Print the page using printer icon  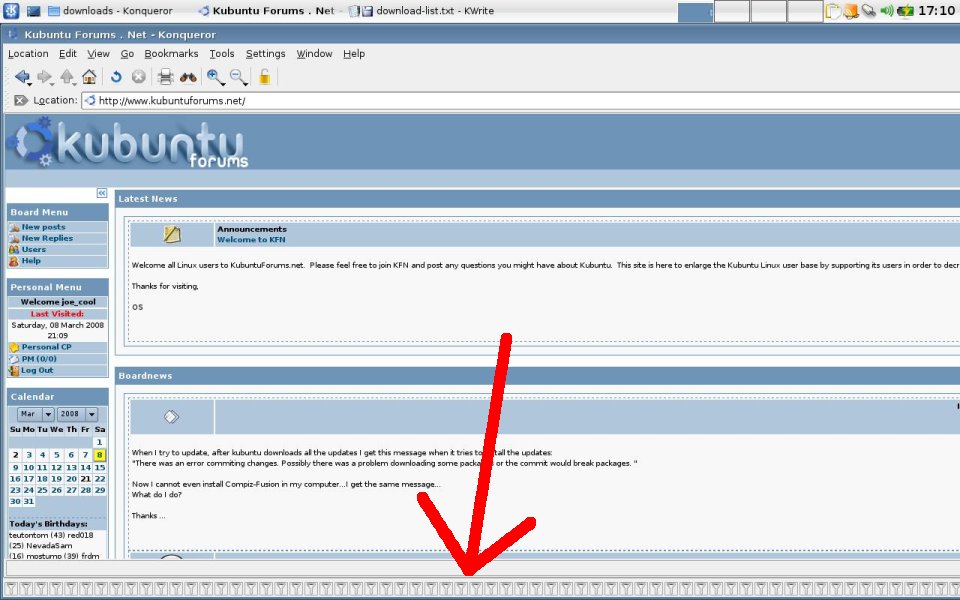click(x=165, y=77)
